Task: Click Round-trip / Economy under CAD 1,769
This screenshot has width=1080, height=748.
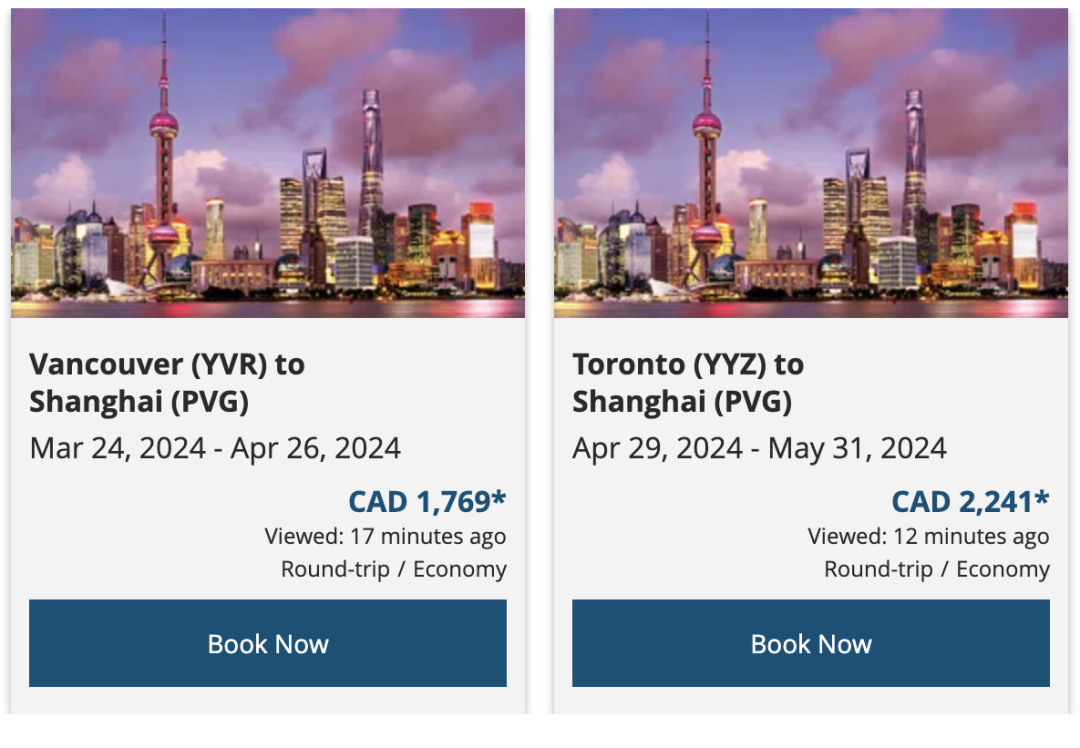Action: [393, 570]
